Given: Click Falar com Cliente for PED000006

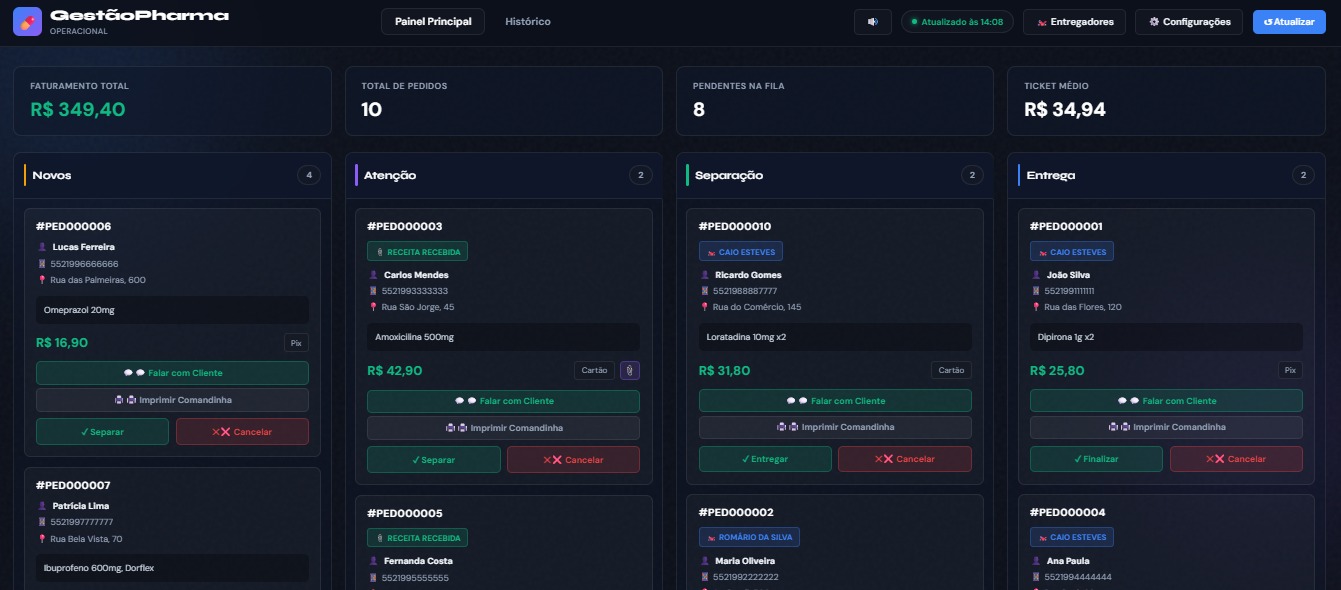Looking at the screenshot, I should [172, 373].
